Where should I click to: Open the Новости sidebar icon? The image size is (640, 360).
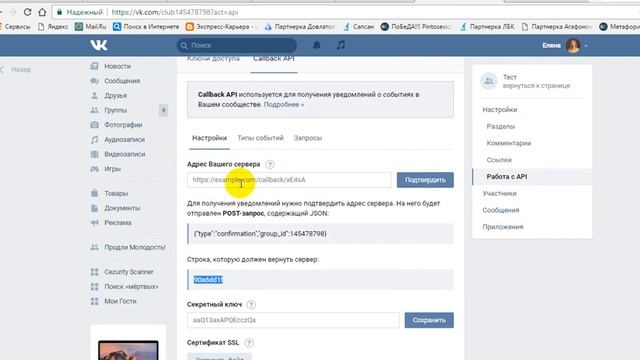coord(94,66)
